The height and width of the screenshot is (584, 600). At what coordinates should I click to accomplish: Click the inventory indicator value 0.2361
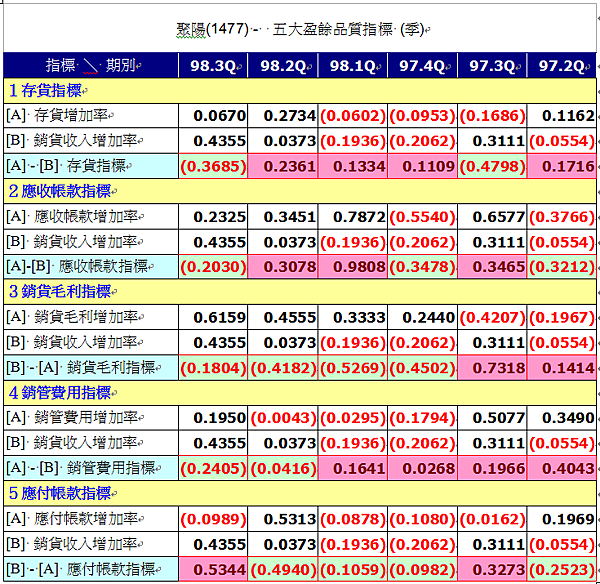[290, 166]
